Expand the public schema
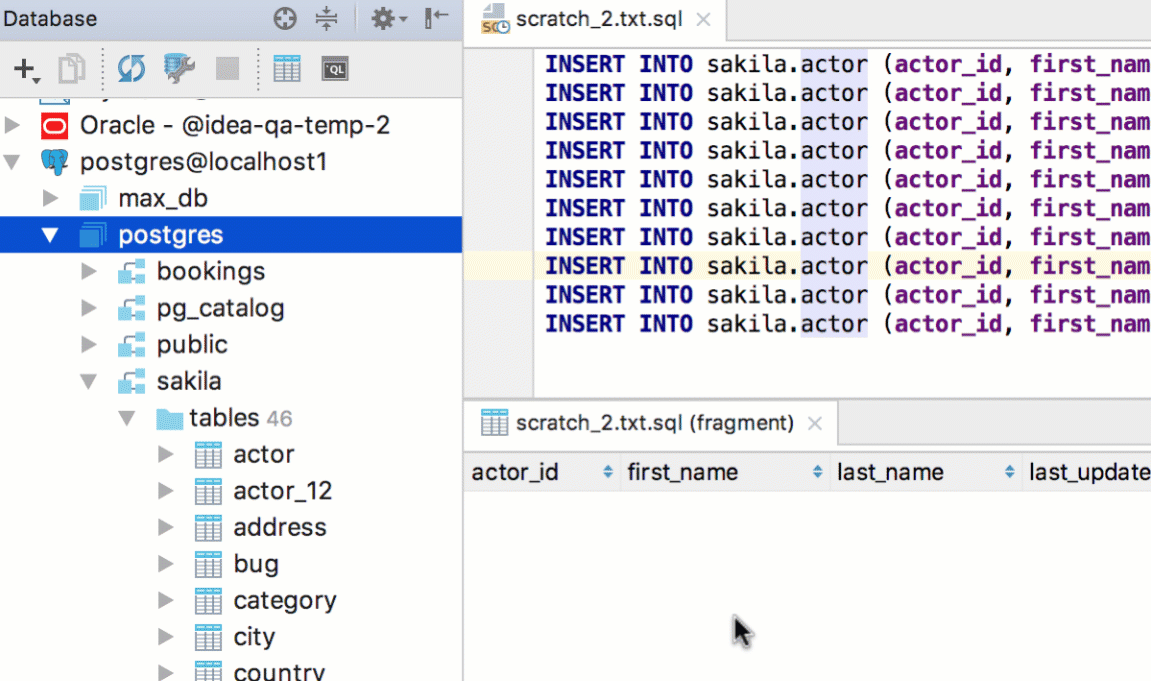The image size is (1151, 681). [89, 344]
